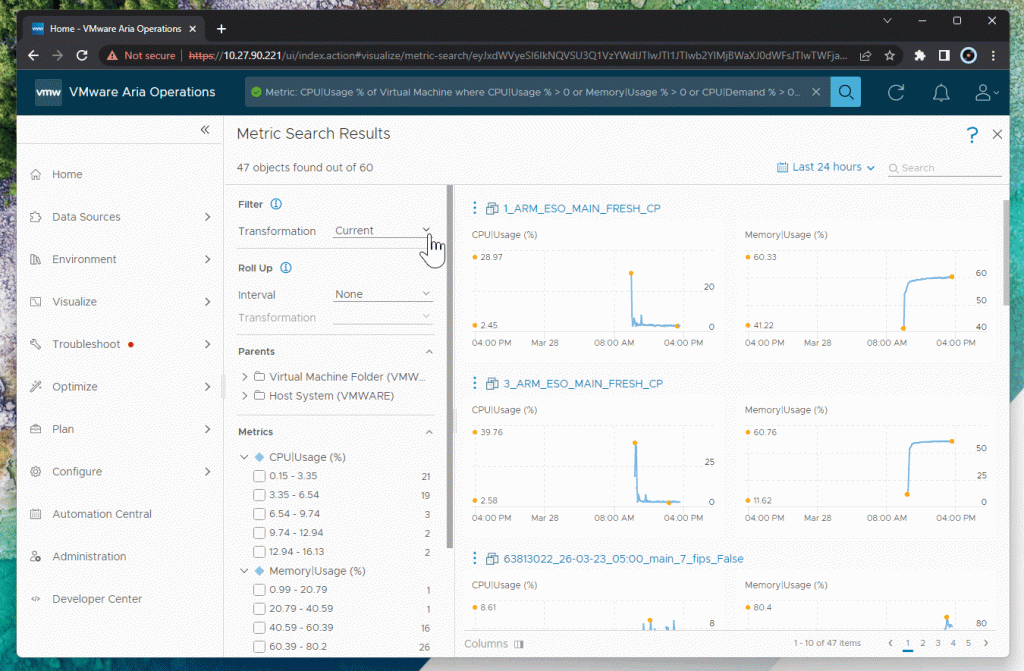
Task: Open the Transformation Current dropdown
Action: 383,231
